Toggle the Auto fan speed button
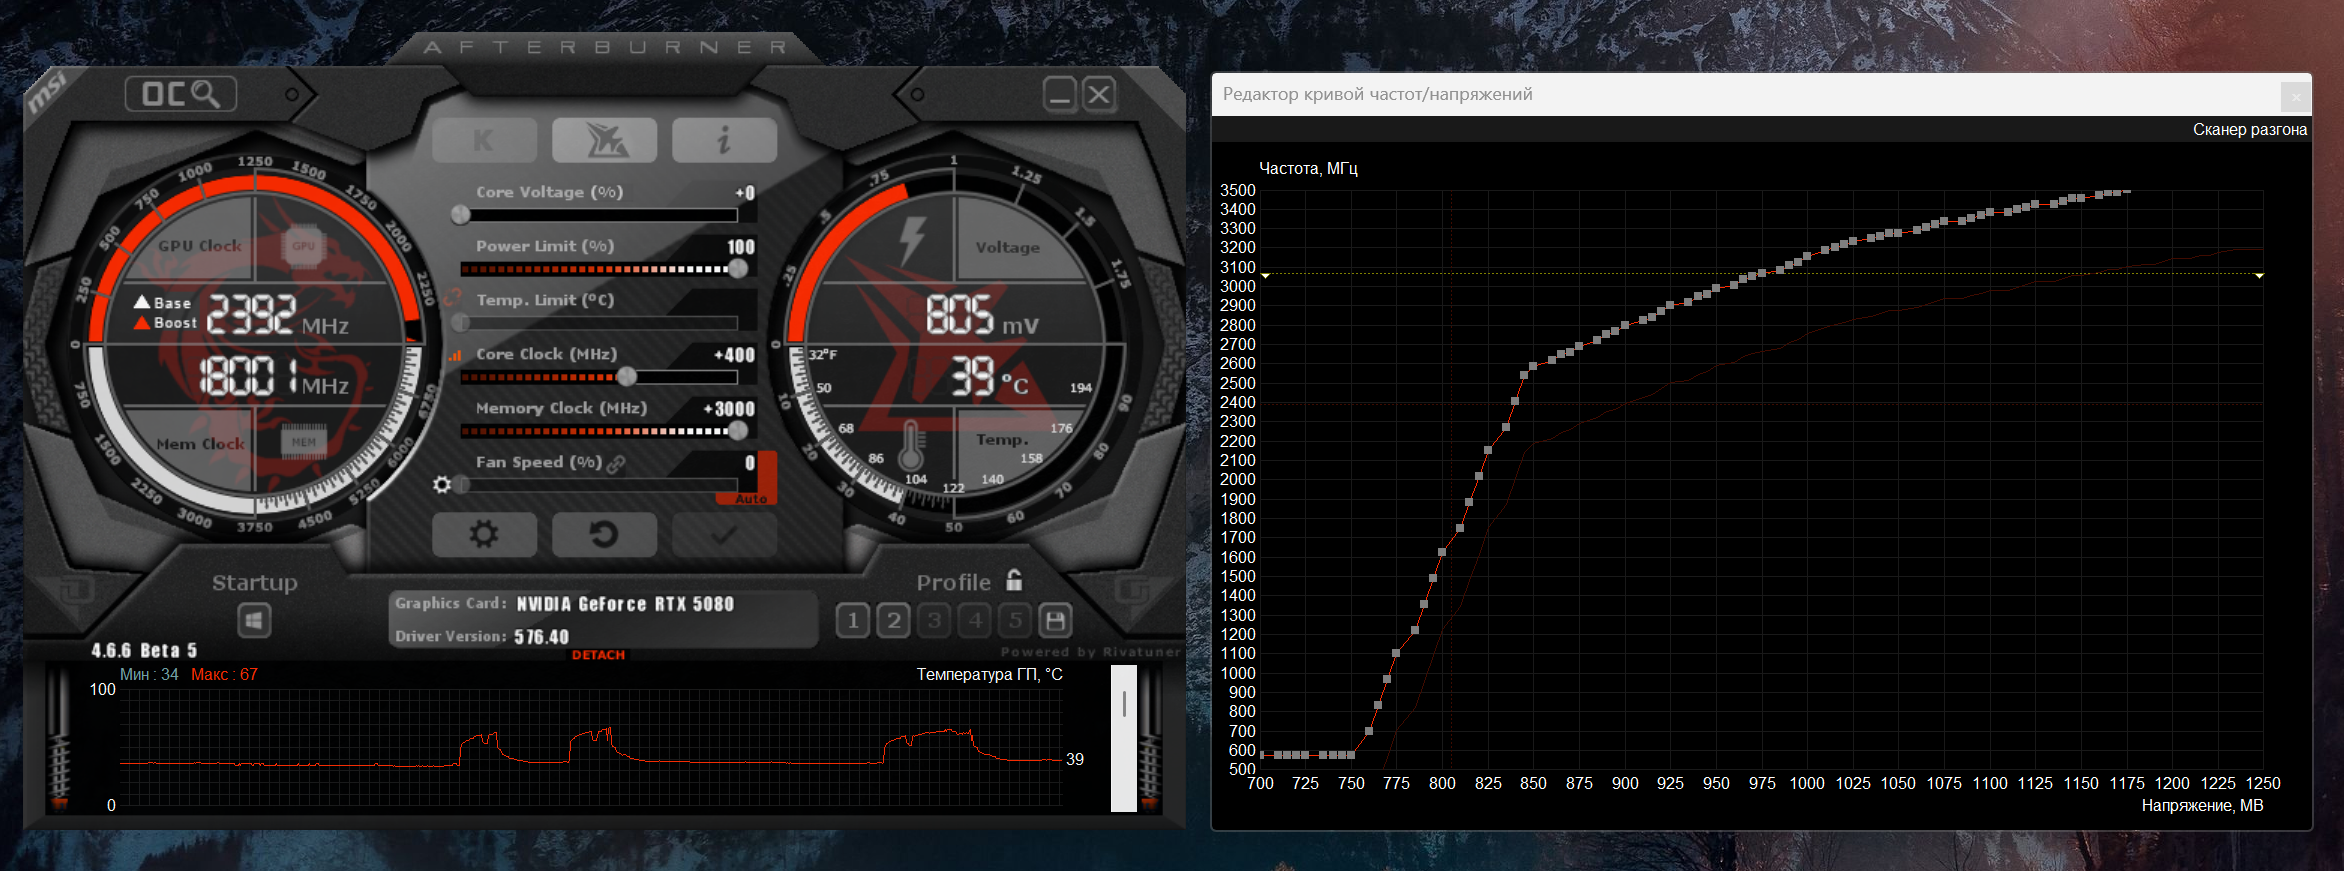Image resolution: width=2344 pixels, height=871 pixels. tap(751, 498)
